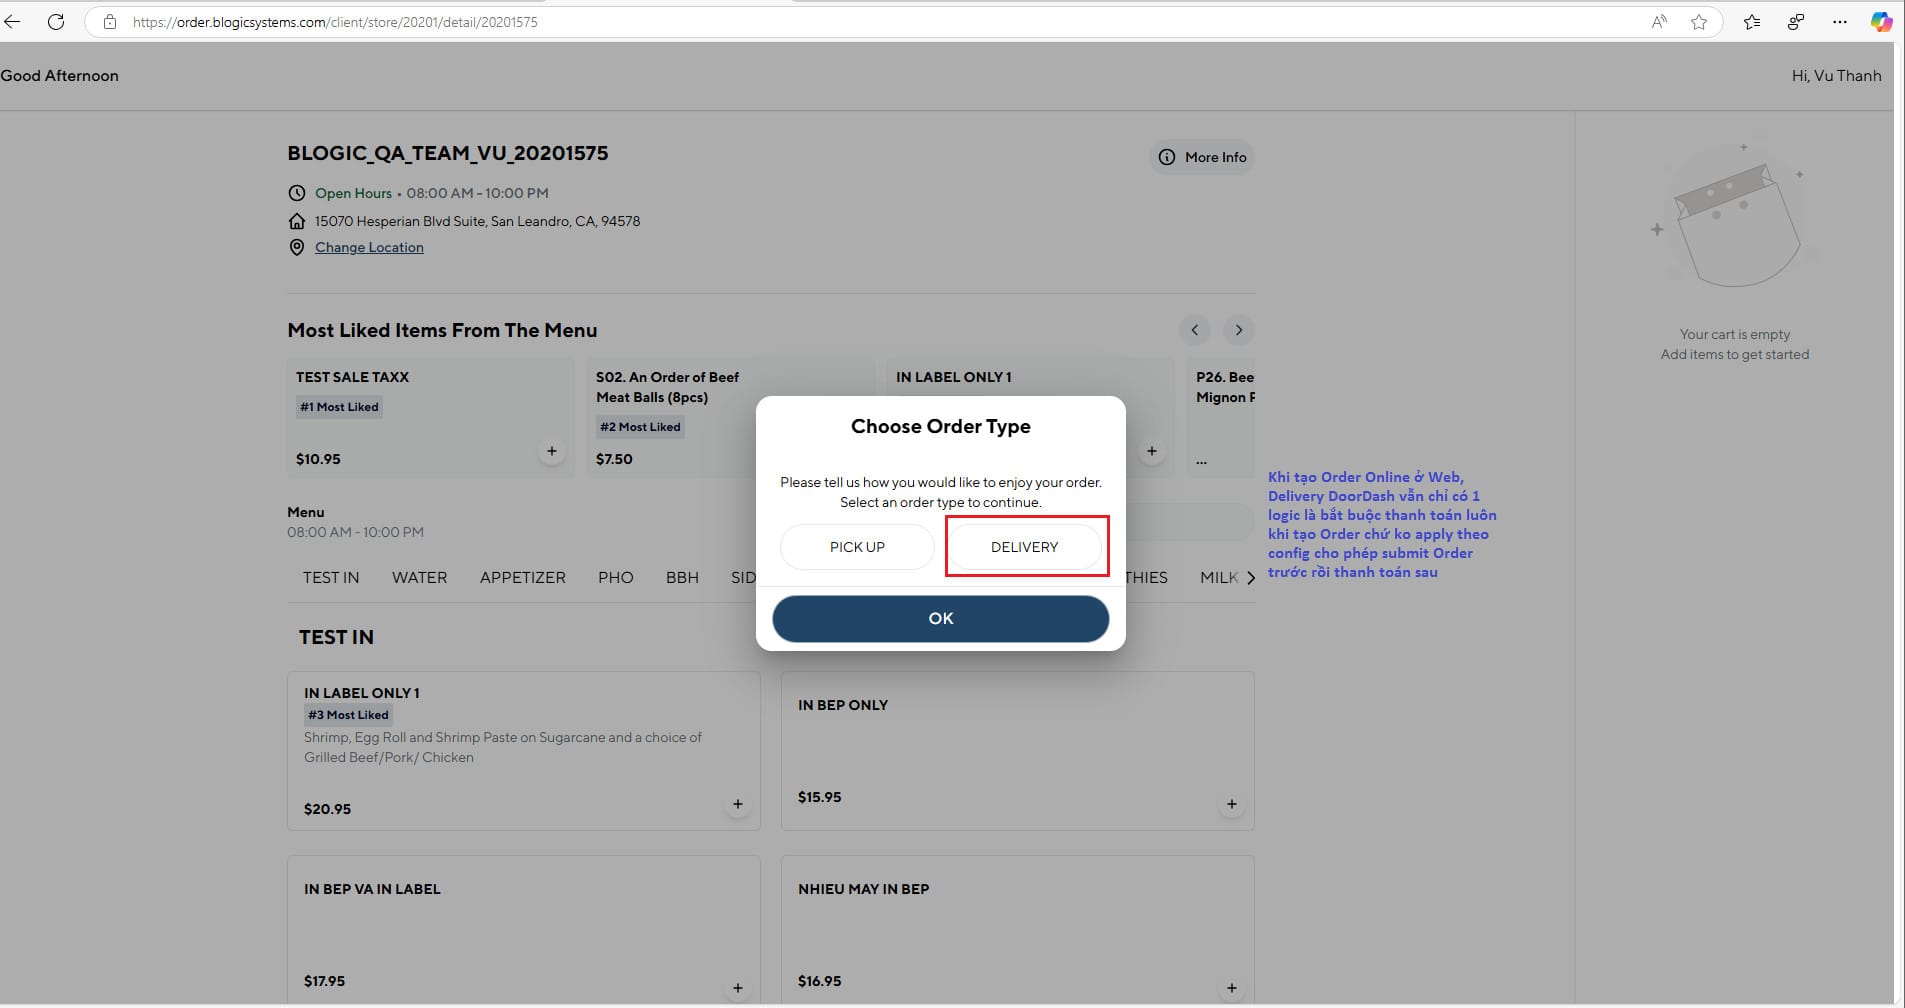Add this page to favorites star
The image size is (1905, 1008).
(1698, 22)
